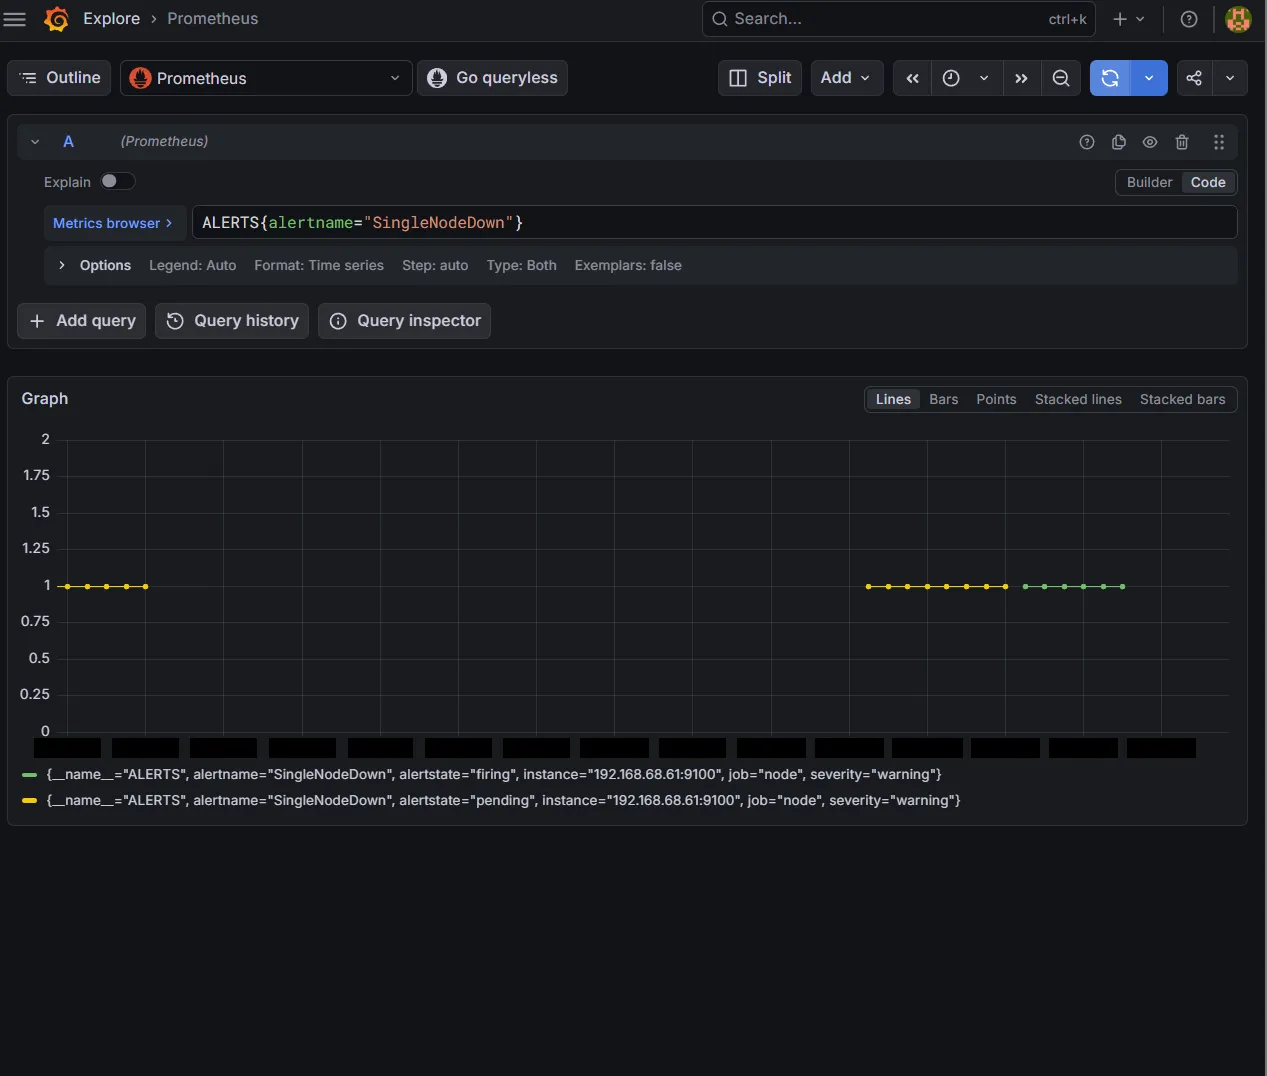The height and width of the screenshot is (1076, 1267).
Task: Open the time picker clock icon
Action: tap(951, 78)
